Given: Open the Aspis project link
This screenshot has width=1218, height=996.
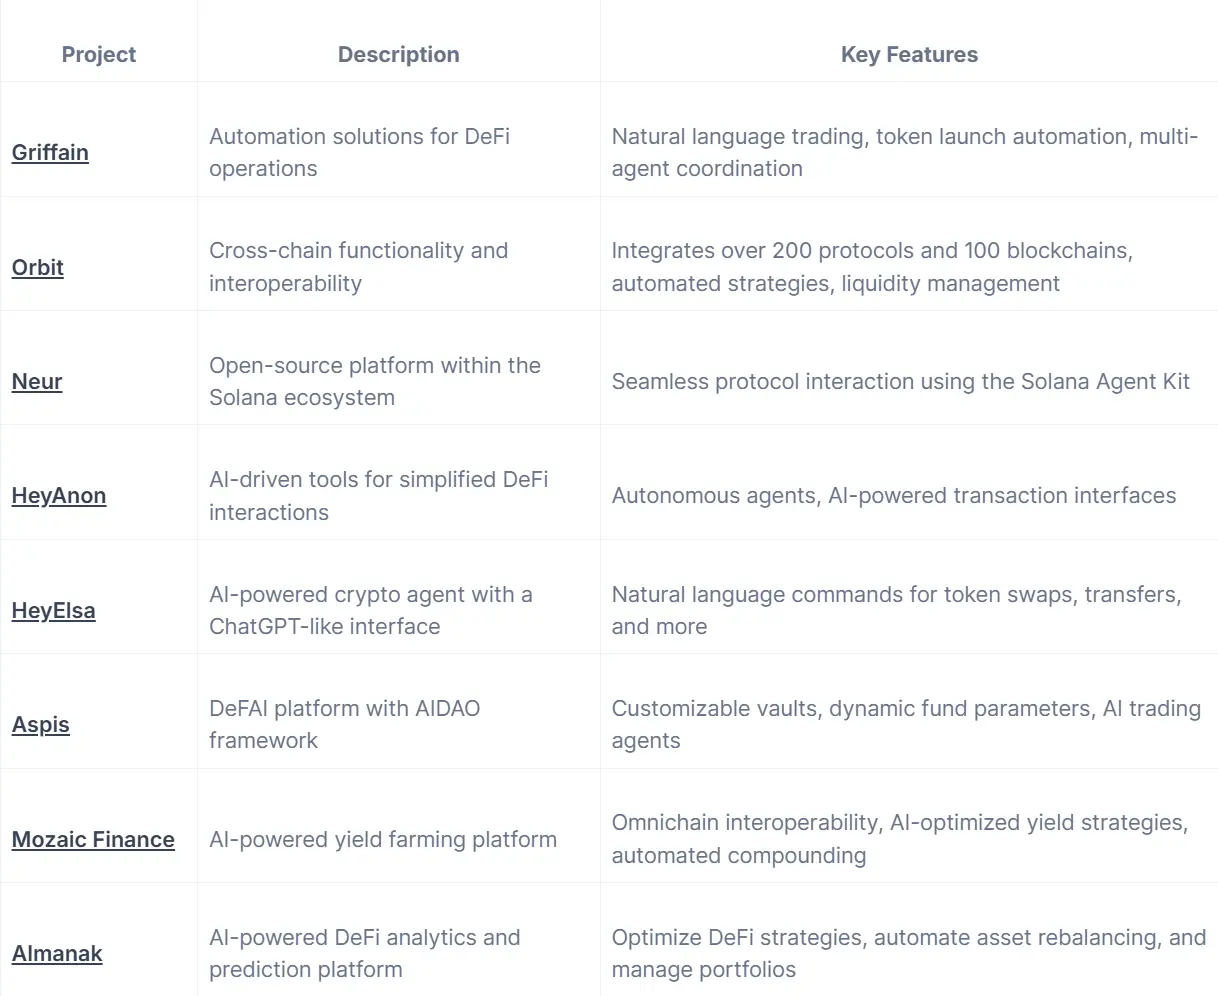Looking at the screenshot, I should [x=41, y=725].
